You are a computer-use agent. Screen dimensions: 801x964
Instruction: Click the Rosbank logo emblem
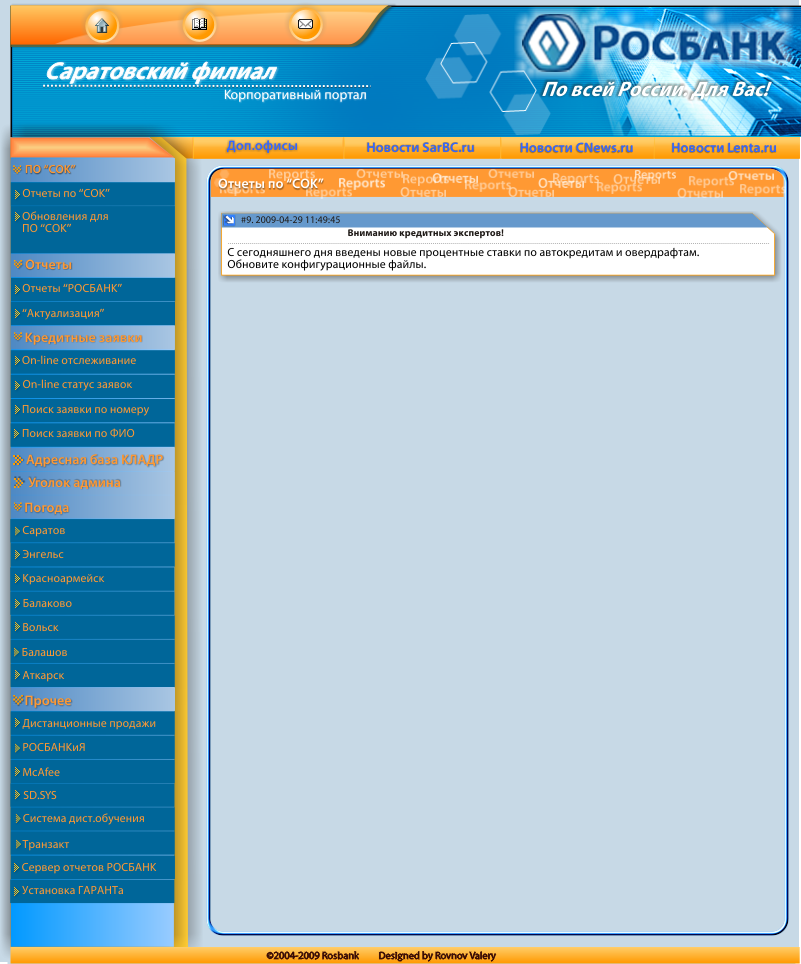[553, 43]
